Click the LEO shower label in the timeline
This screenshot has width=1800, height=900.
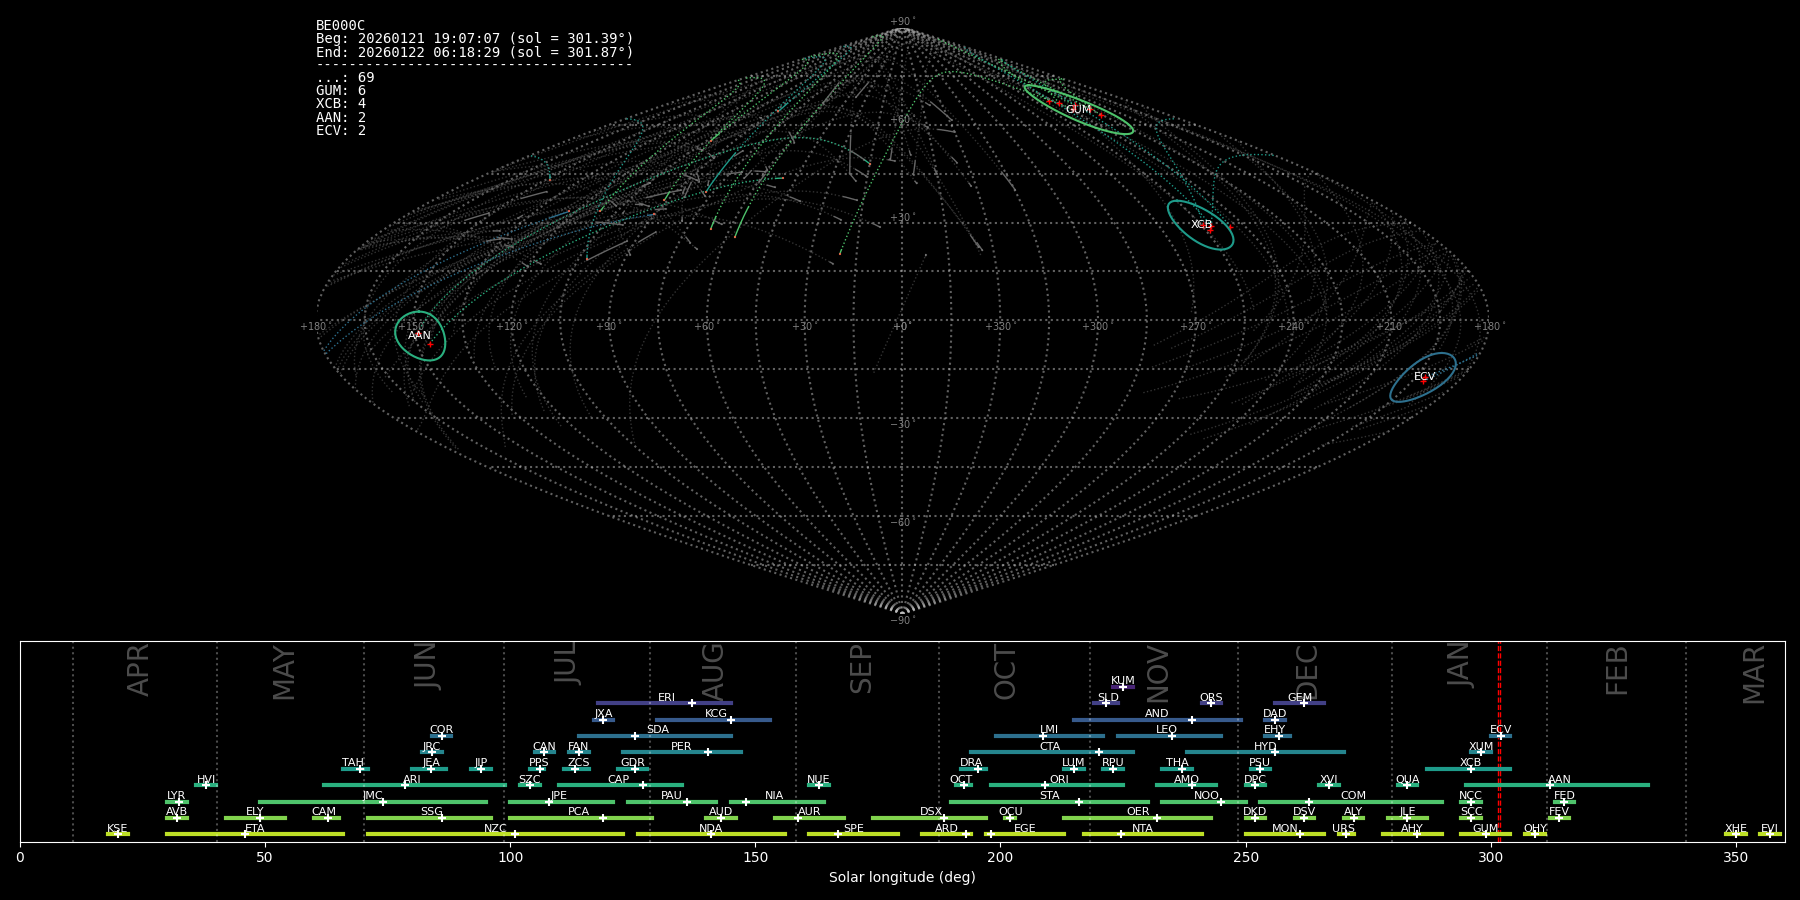tap(1166, 730)
